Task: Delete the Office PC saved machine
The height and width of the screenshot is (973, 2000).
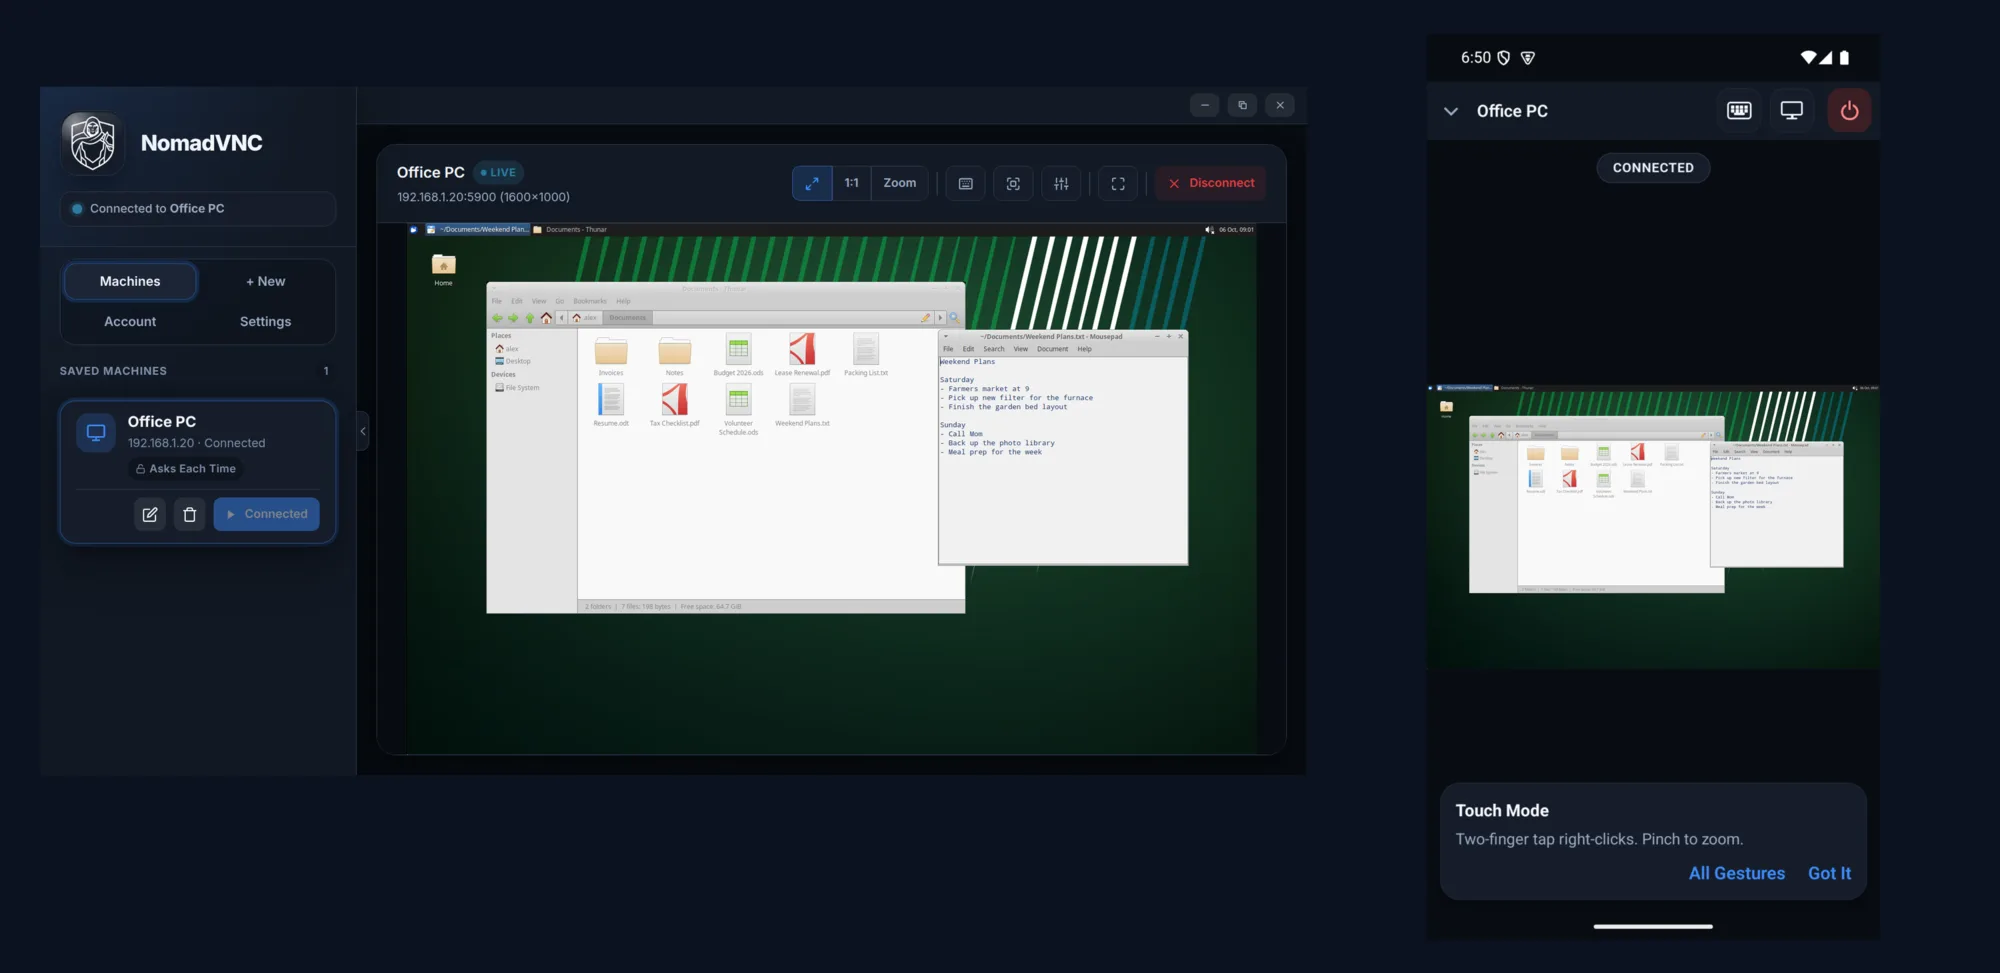Action: coord(190,514)
